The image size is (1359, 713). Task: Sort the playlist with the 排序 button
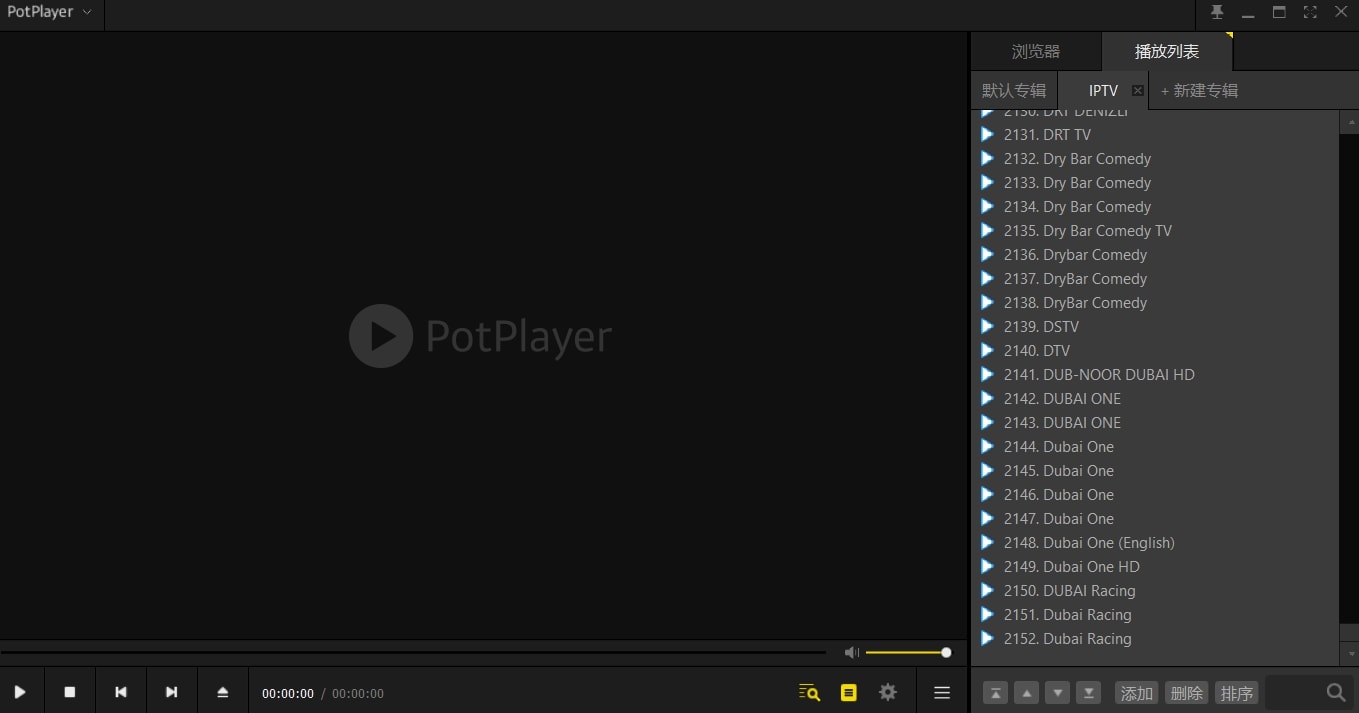pyautogui.click(x=1237, y=692)
